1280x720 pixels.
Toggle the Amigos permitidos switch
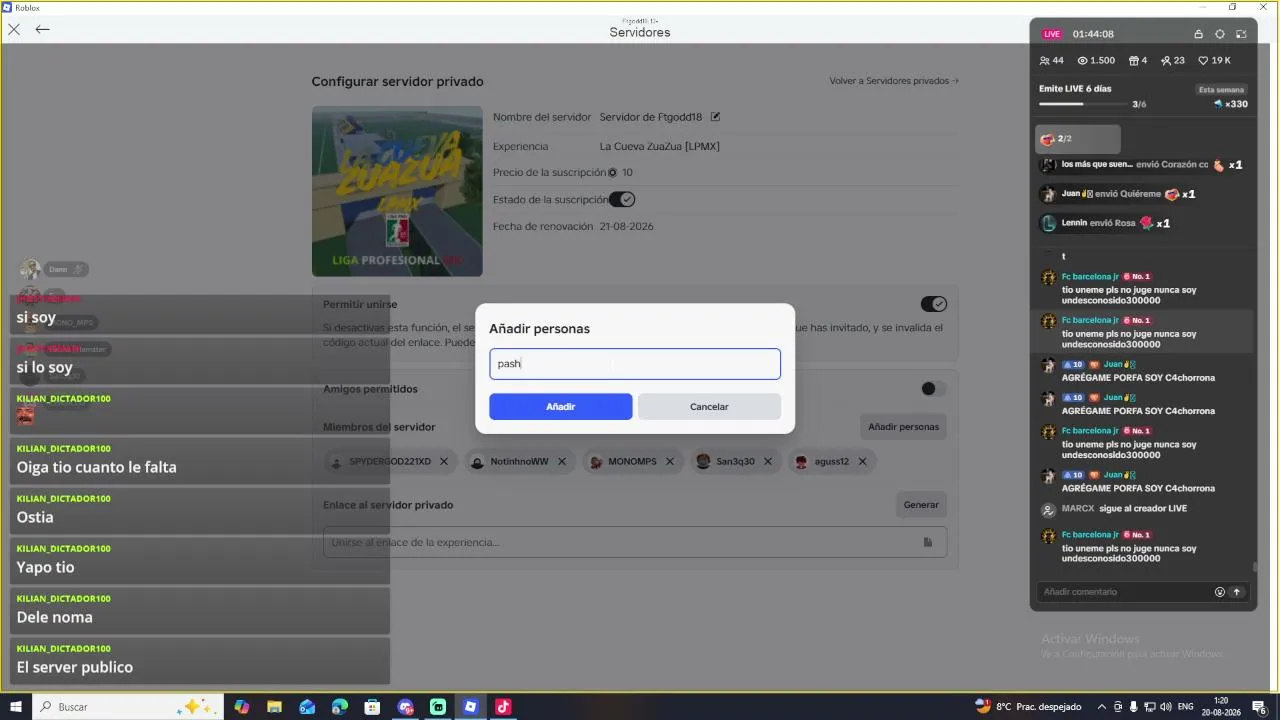[x=933, y=389]
